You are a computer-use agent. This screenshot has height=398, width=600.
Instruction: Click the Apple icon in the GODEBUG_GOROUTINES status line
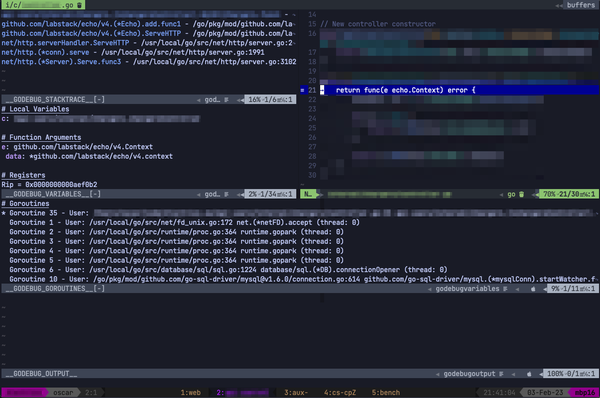(533, 289)
